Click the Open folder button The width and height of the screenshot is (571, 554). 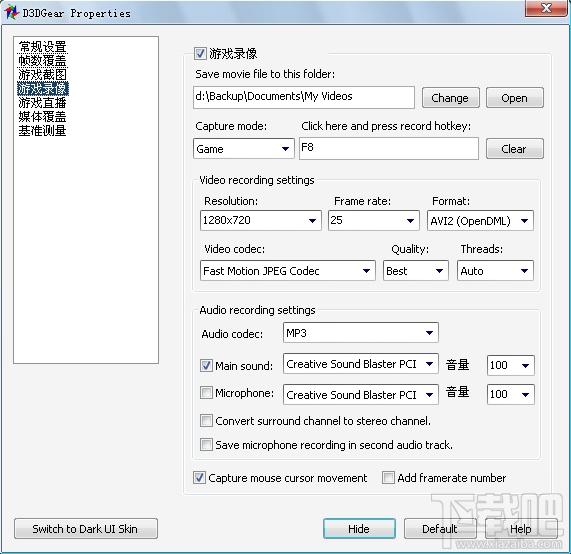(x=515, y=98)
